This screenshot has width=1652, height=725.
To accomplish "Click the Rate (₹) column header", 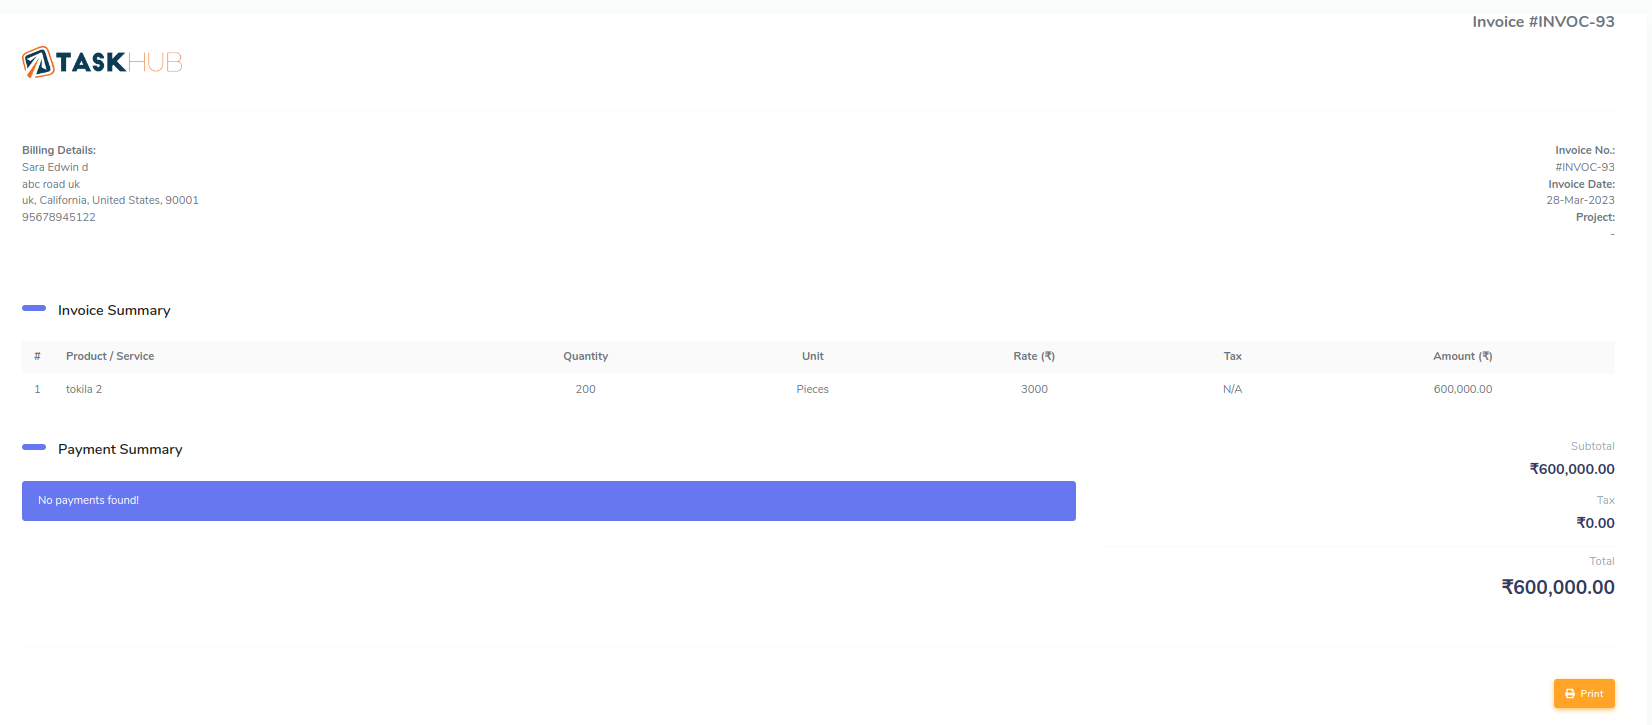I will (1033, 357).
